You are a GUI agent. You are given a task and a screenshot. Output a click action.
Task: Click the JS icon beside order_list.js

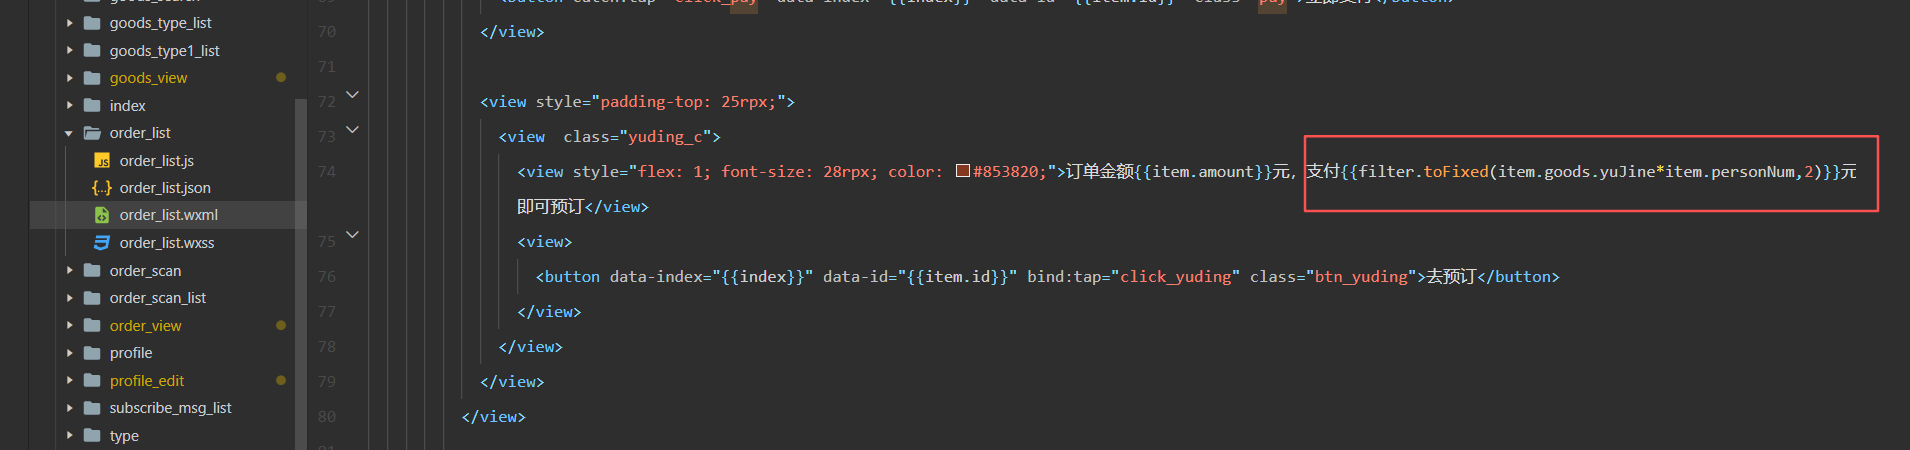(102, 161)
